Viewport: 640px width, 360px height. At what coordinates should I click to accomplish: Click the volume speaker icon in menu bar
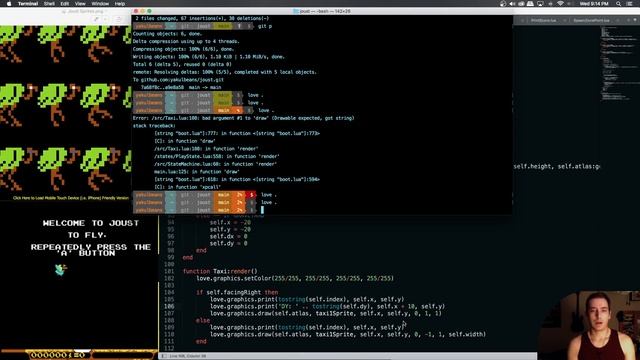(512, 4)
